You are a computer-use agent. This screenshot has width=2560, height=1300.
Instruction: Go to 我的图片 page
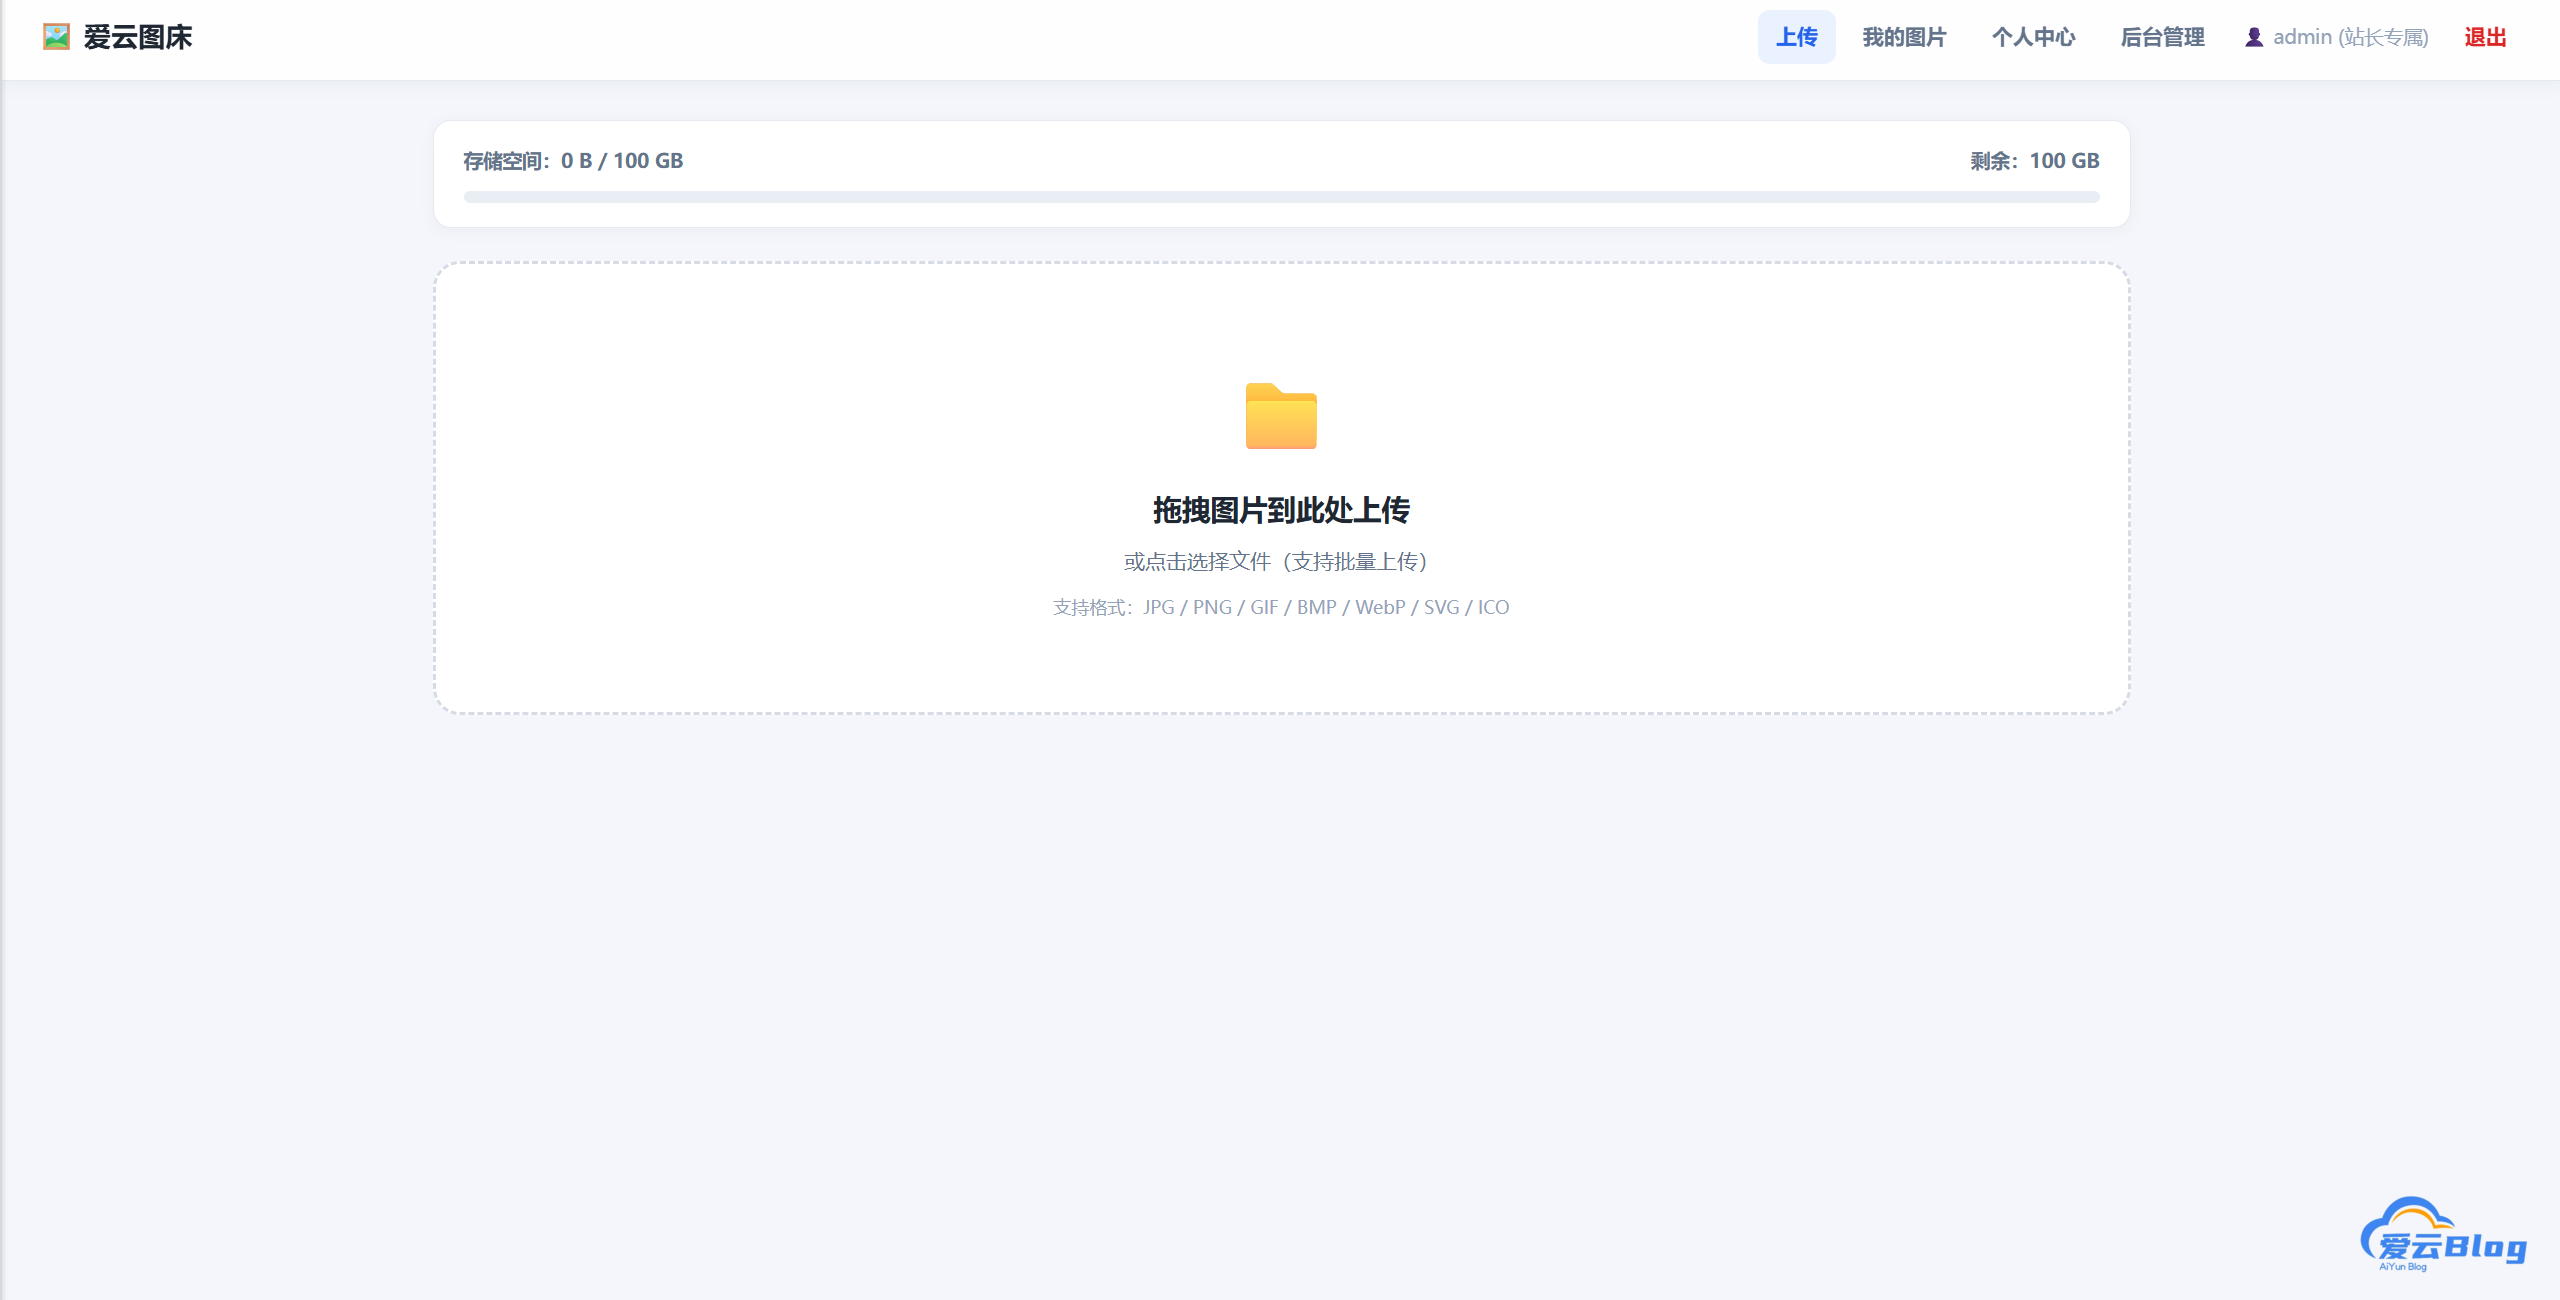1904,37
